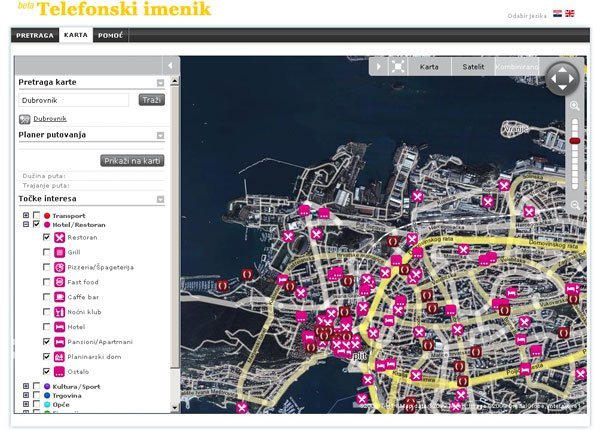
Task: Enable the Kultura/Sport category checkbox
Action: coord(36,386)
